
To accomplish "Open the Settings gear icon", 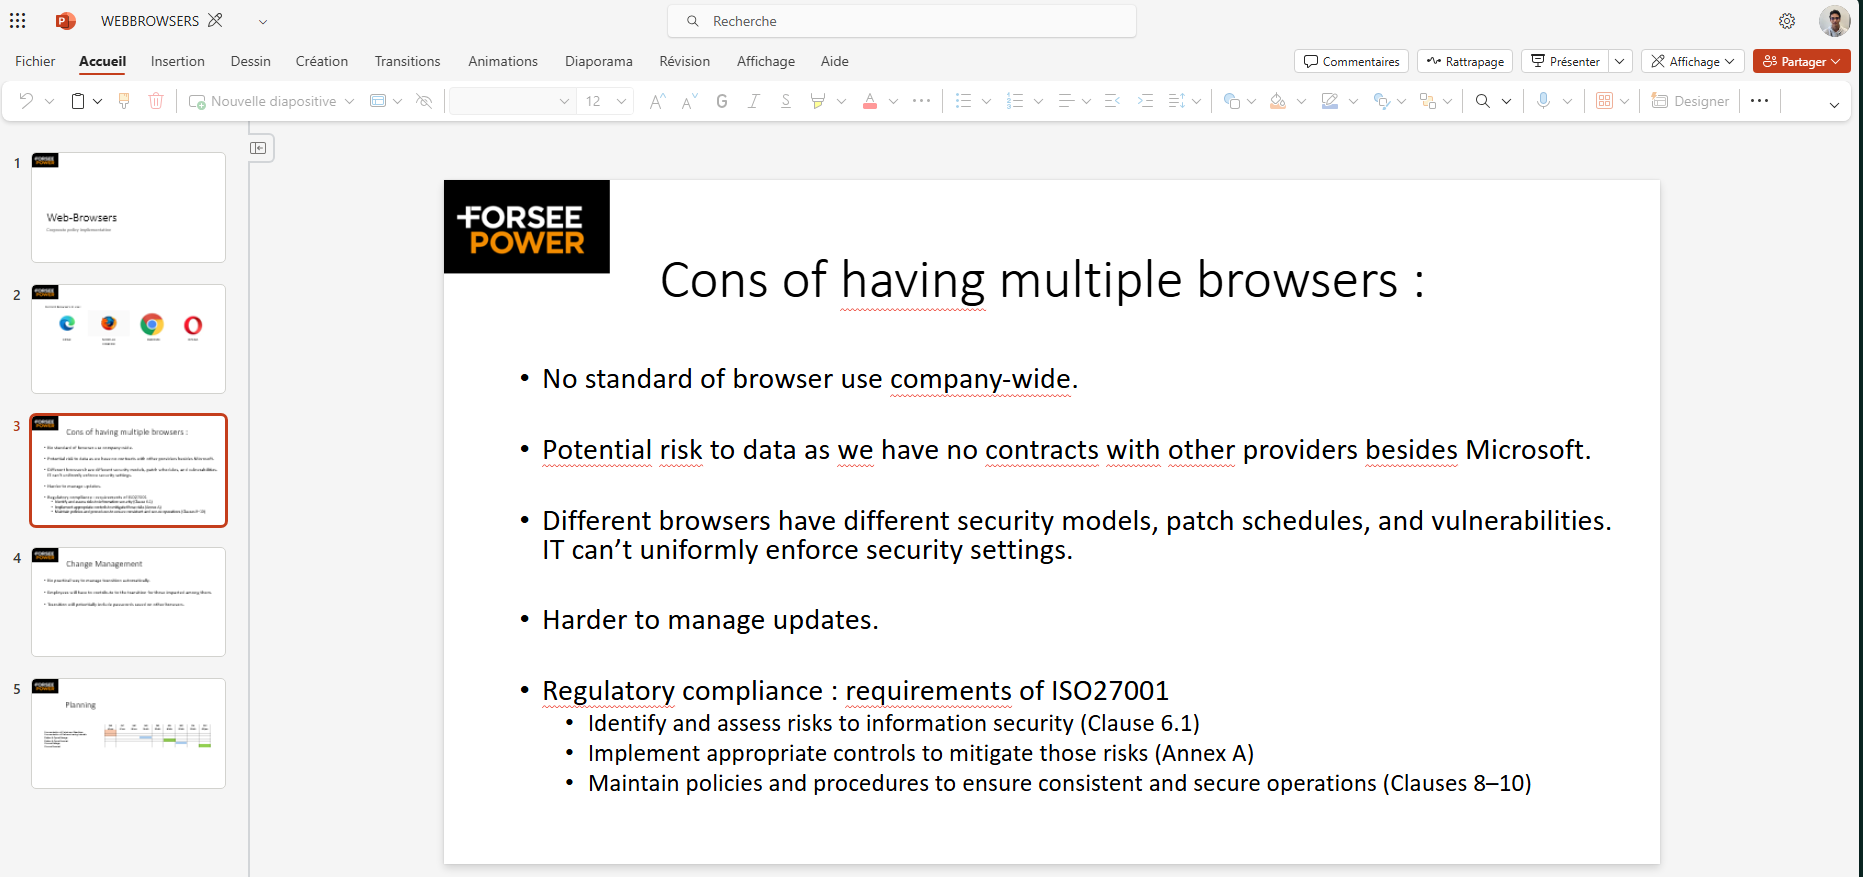I will point(1786,21).
